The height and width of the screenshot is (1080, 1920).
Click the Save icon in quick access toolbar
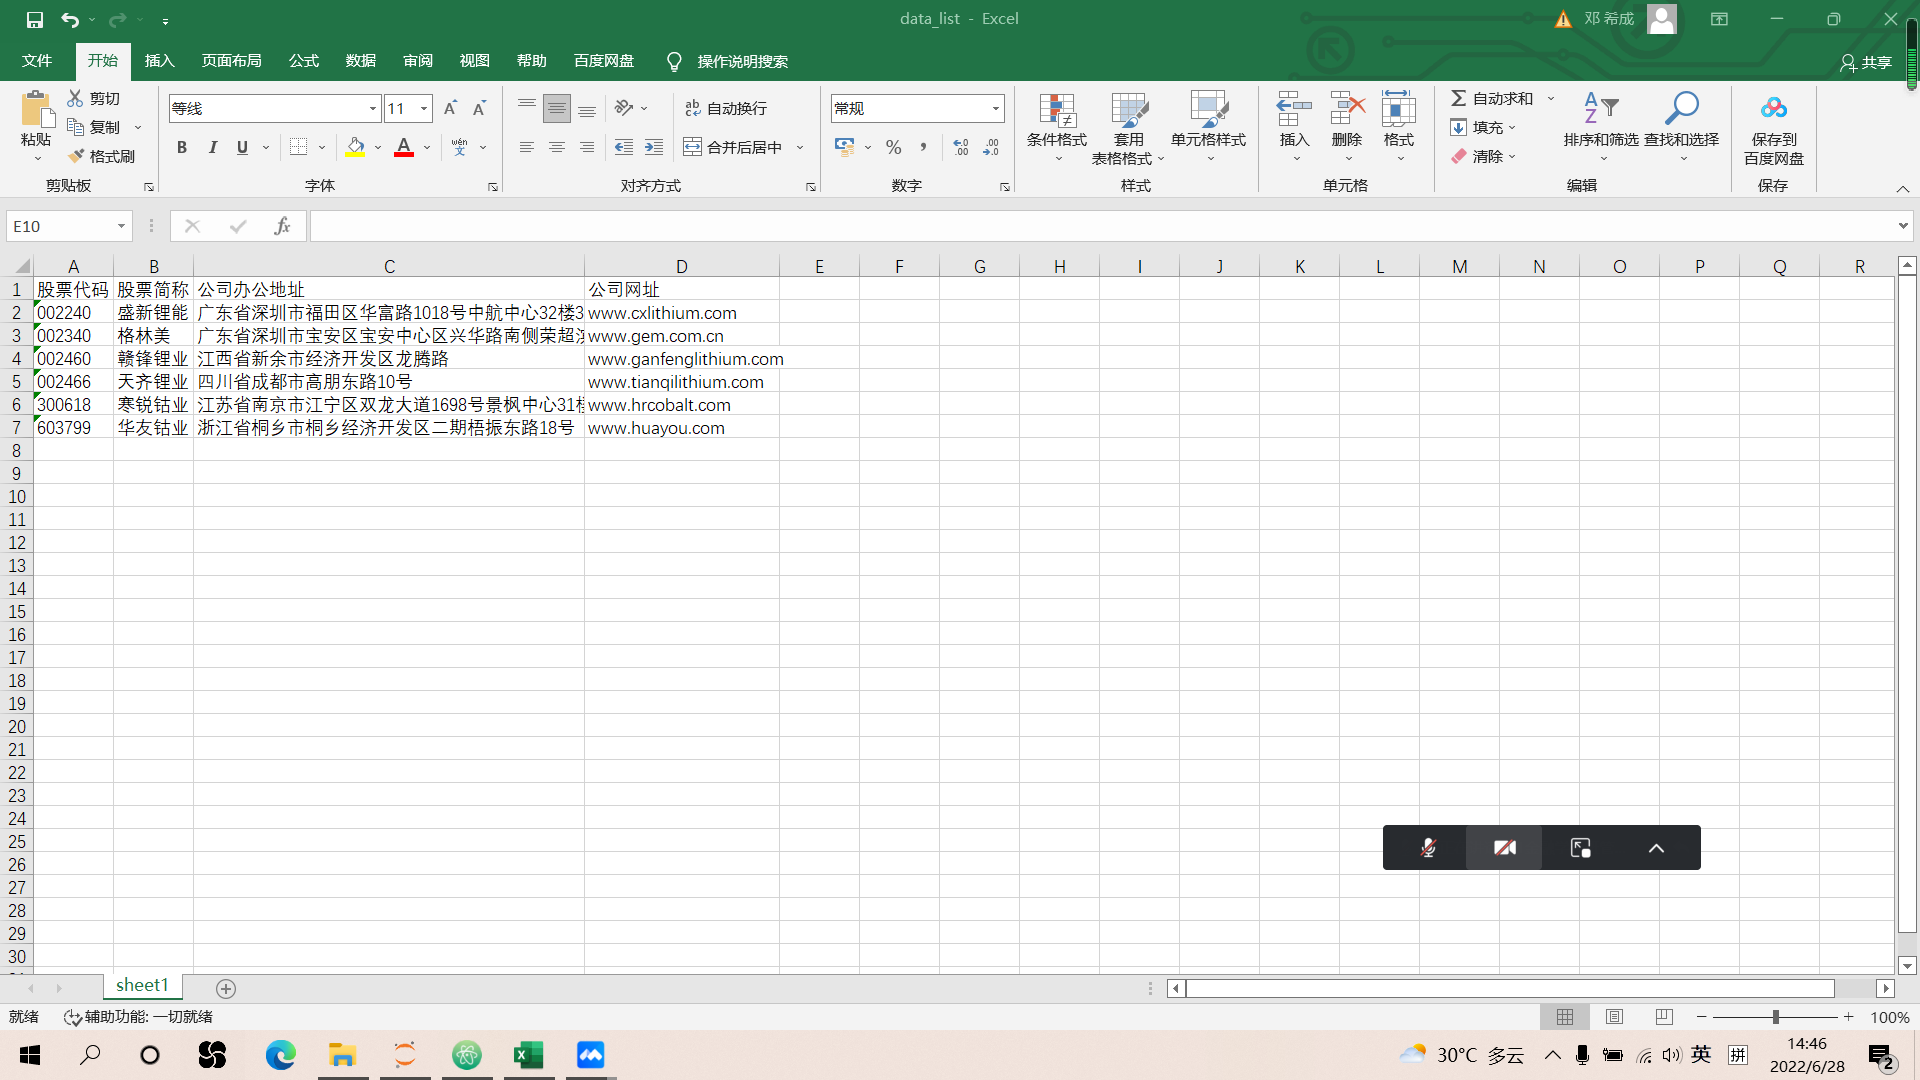point(35,19)
